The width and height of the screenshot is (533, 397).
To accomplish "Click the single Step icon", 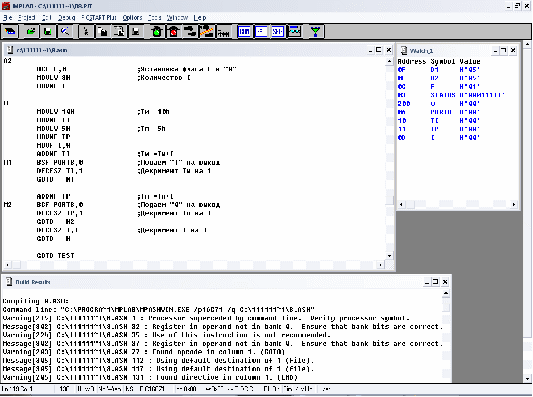I will 190,32.
